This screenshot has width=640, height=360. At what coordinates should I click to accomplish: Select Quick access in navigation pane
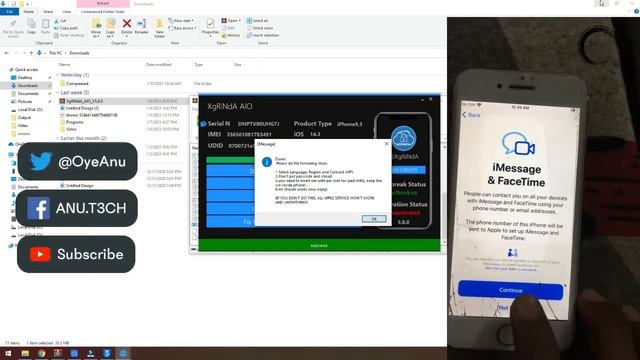coord(27,70)
